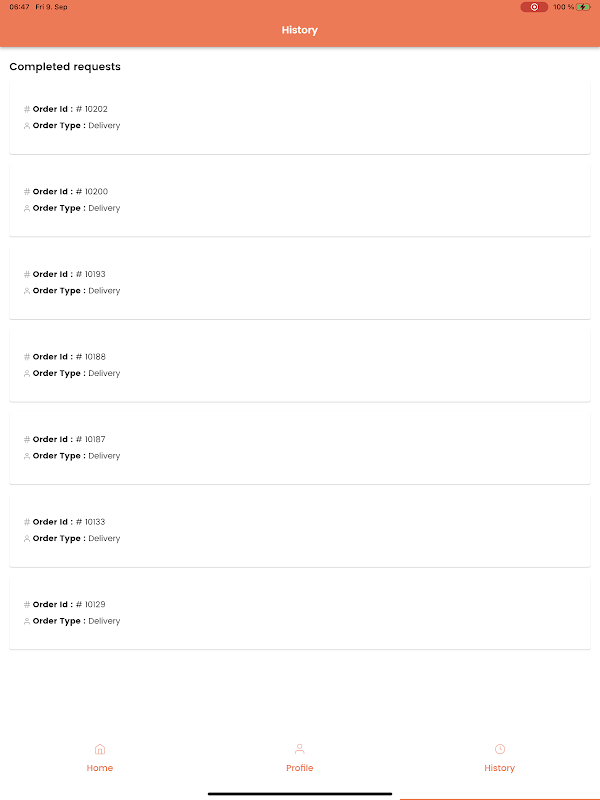Click hash icon beside Order Id 10193
The width and height of the screenshot is (600, 800).
coord(27,274)
